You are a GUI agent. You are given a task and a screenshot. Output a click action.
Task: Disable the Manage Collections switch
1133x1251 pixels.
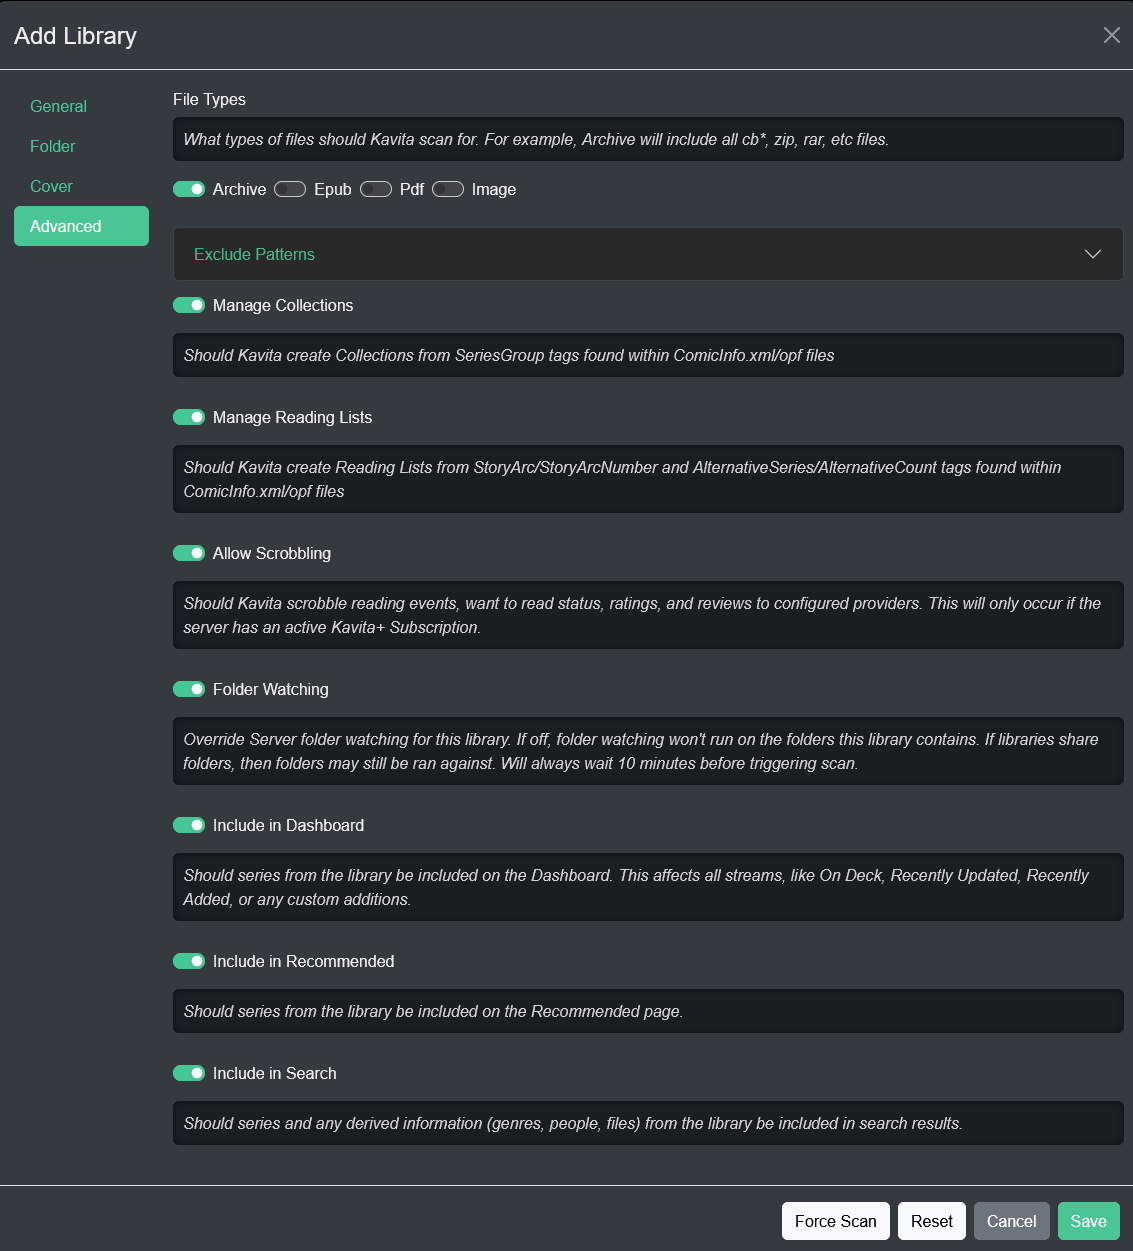(x=189, y=306)
